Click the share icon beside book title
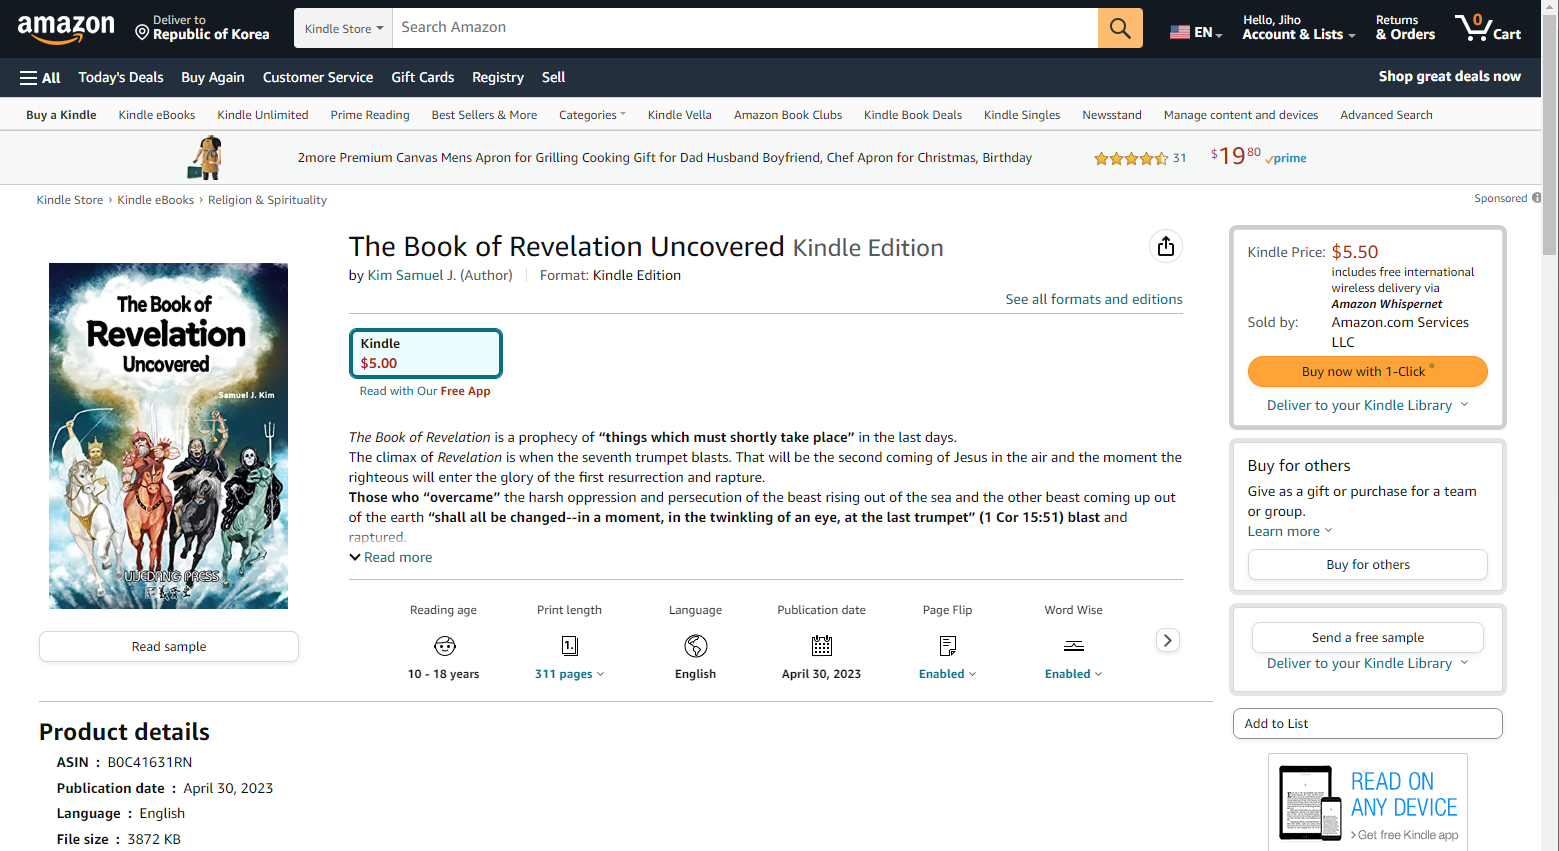The width and height of the screenshot is (1559, 851). 1165,246
